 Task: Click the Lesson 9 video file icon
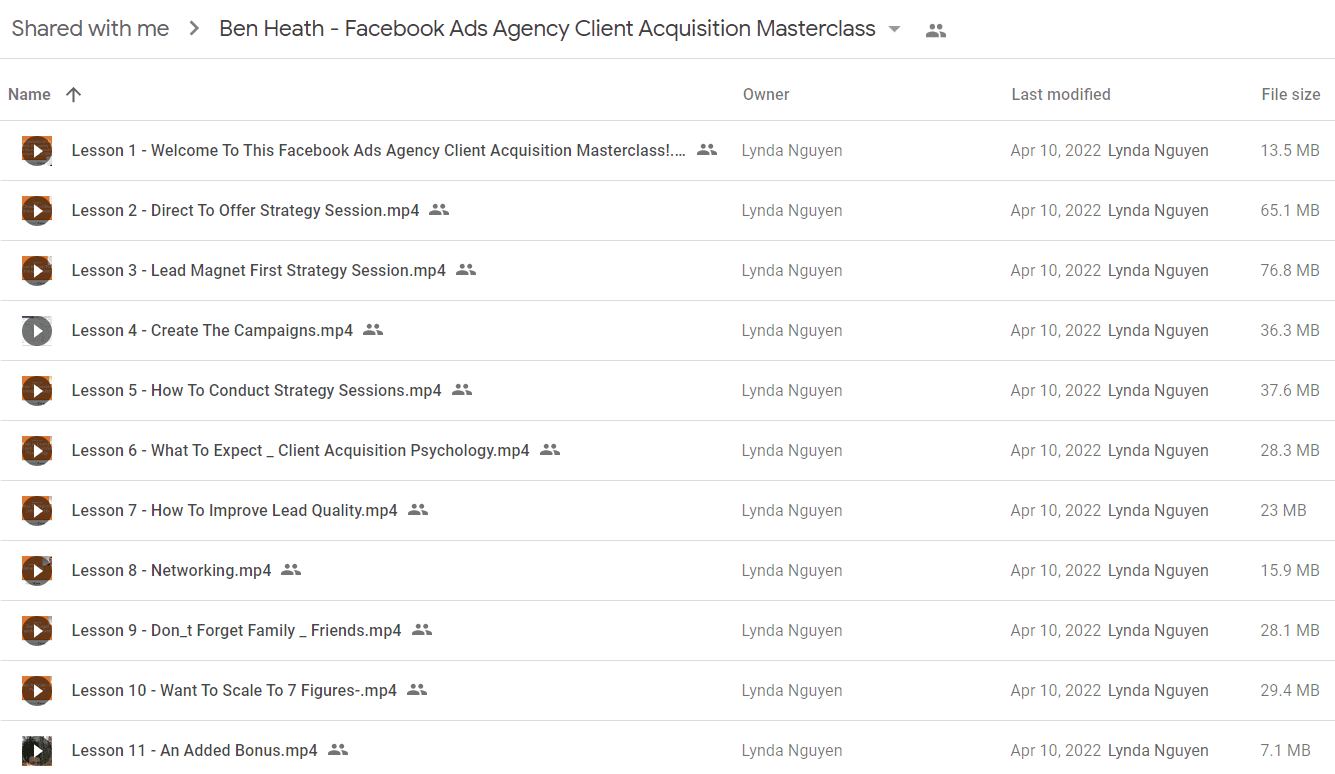pyautogui.click(x=37, y=631)
